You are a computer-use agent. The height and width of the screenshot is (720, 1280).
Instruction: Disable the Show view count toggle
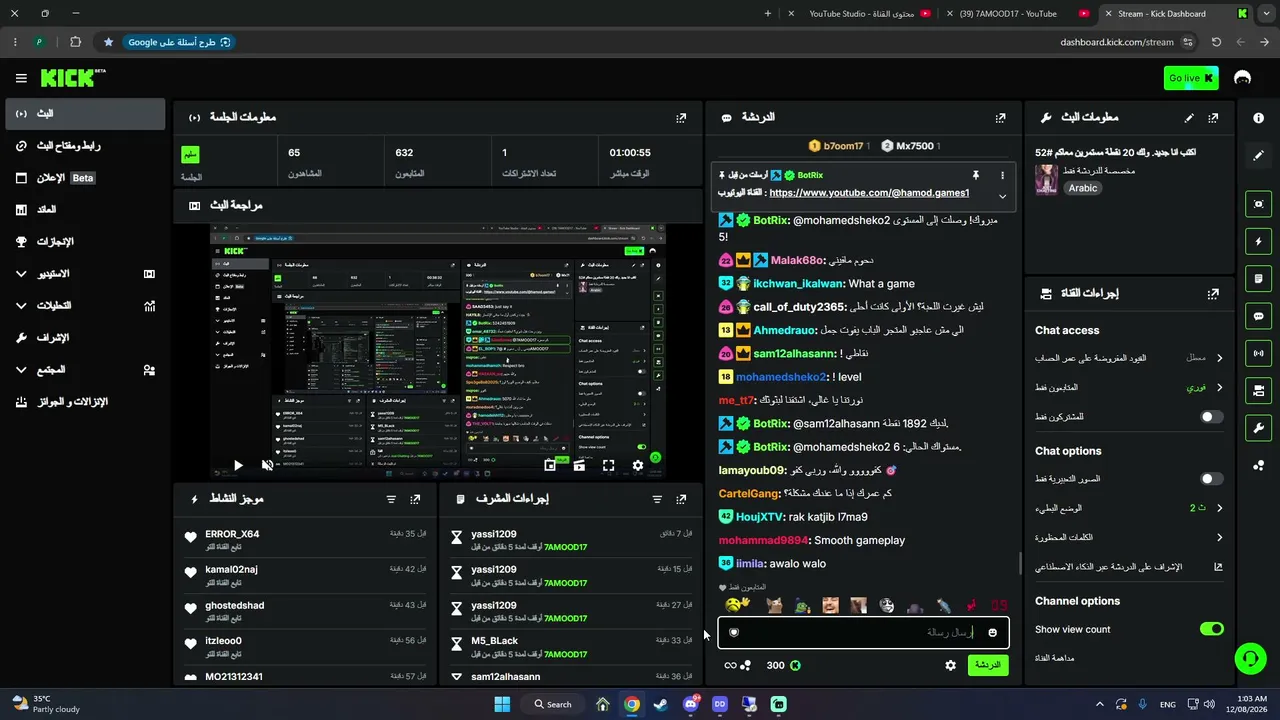[1211, 629]
